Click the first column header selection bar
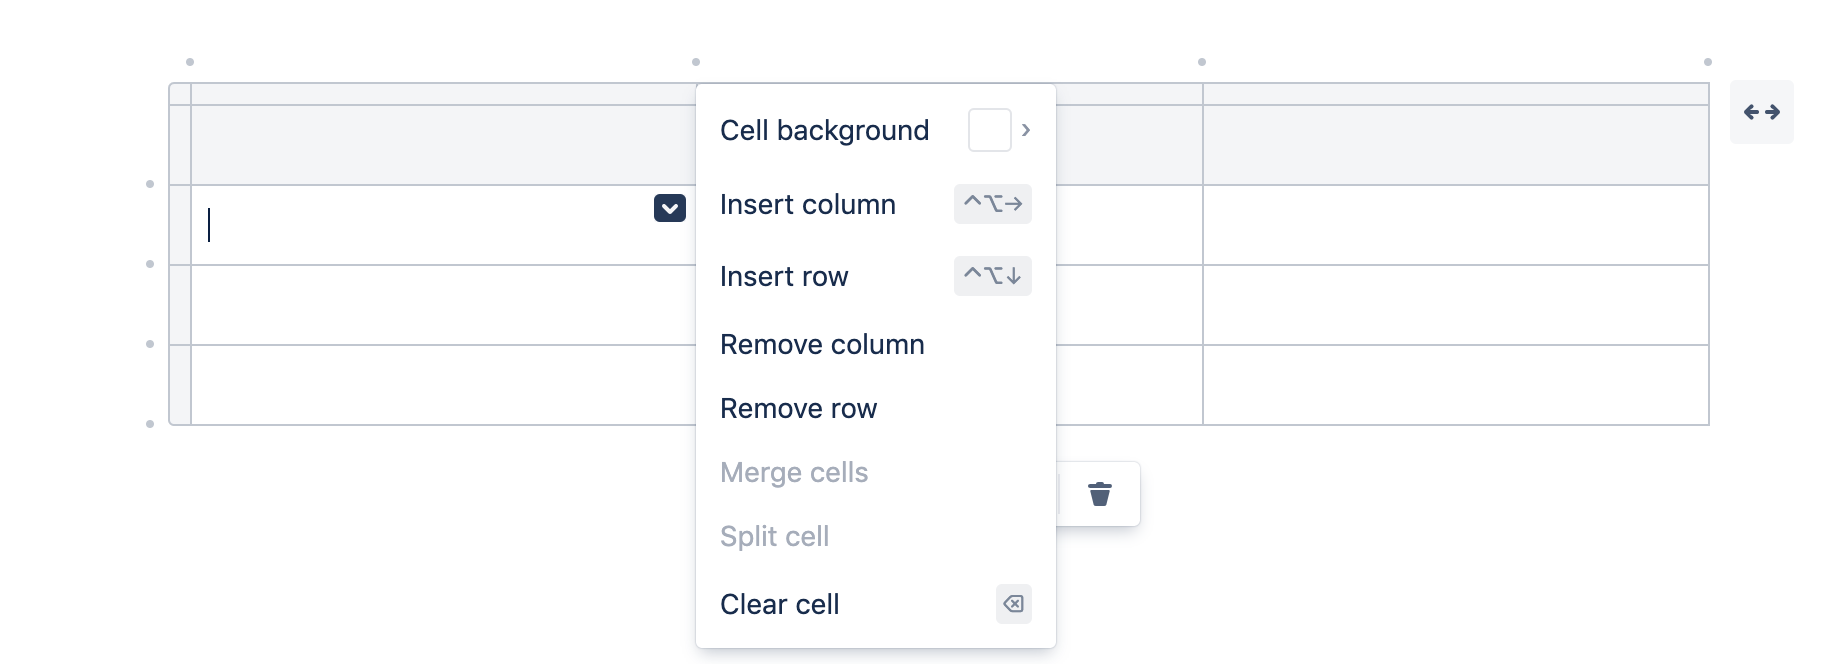Viewport: 1822px width, 664px height. pos(443,94)
